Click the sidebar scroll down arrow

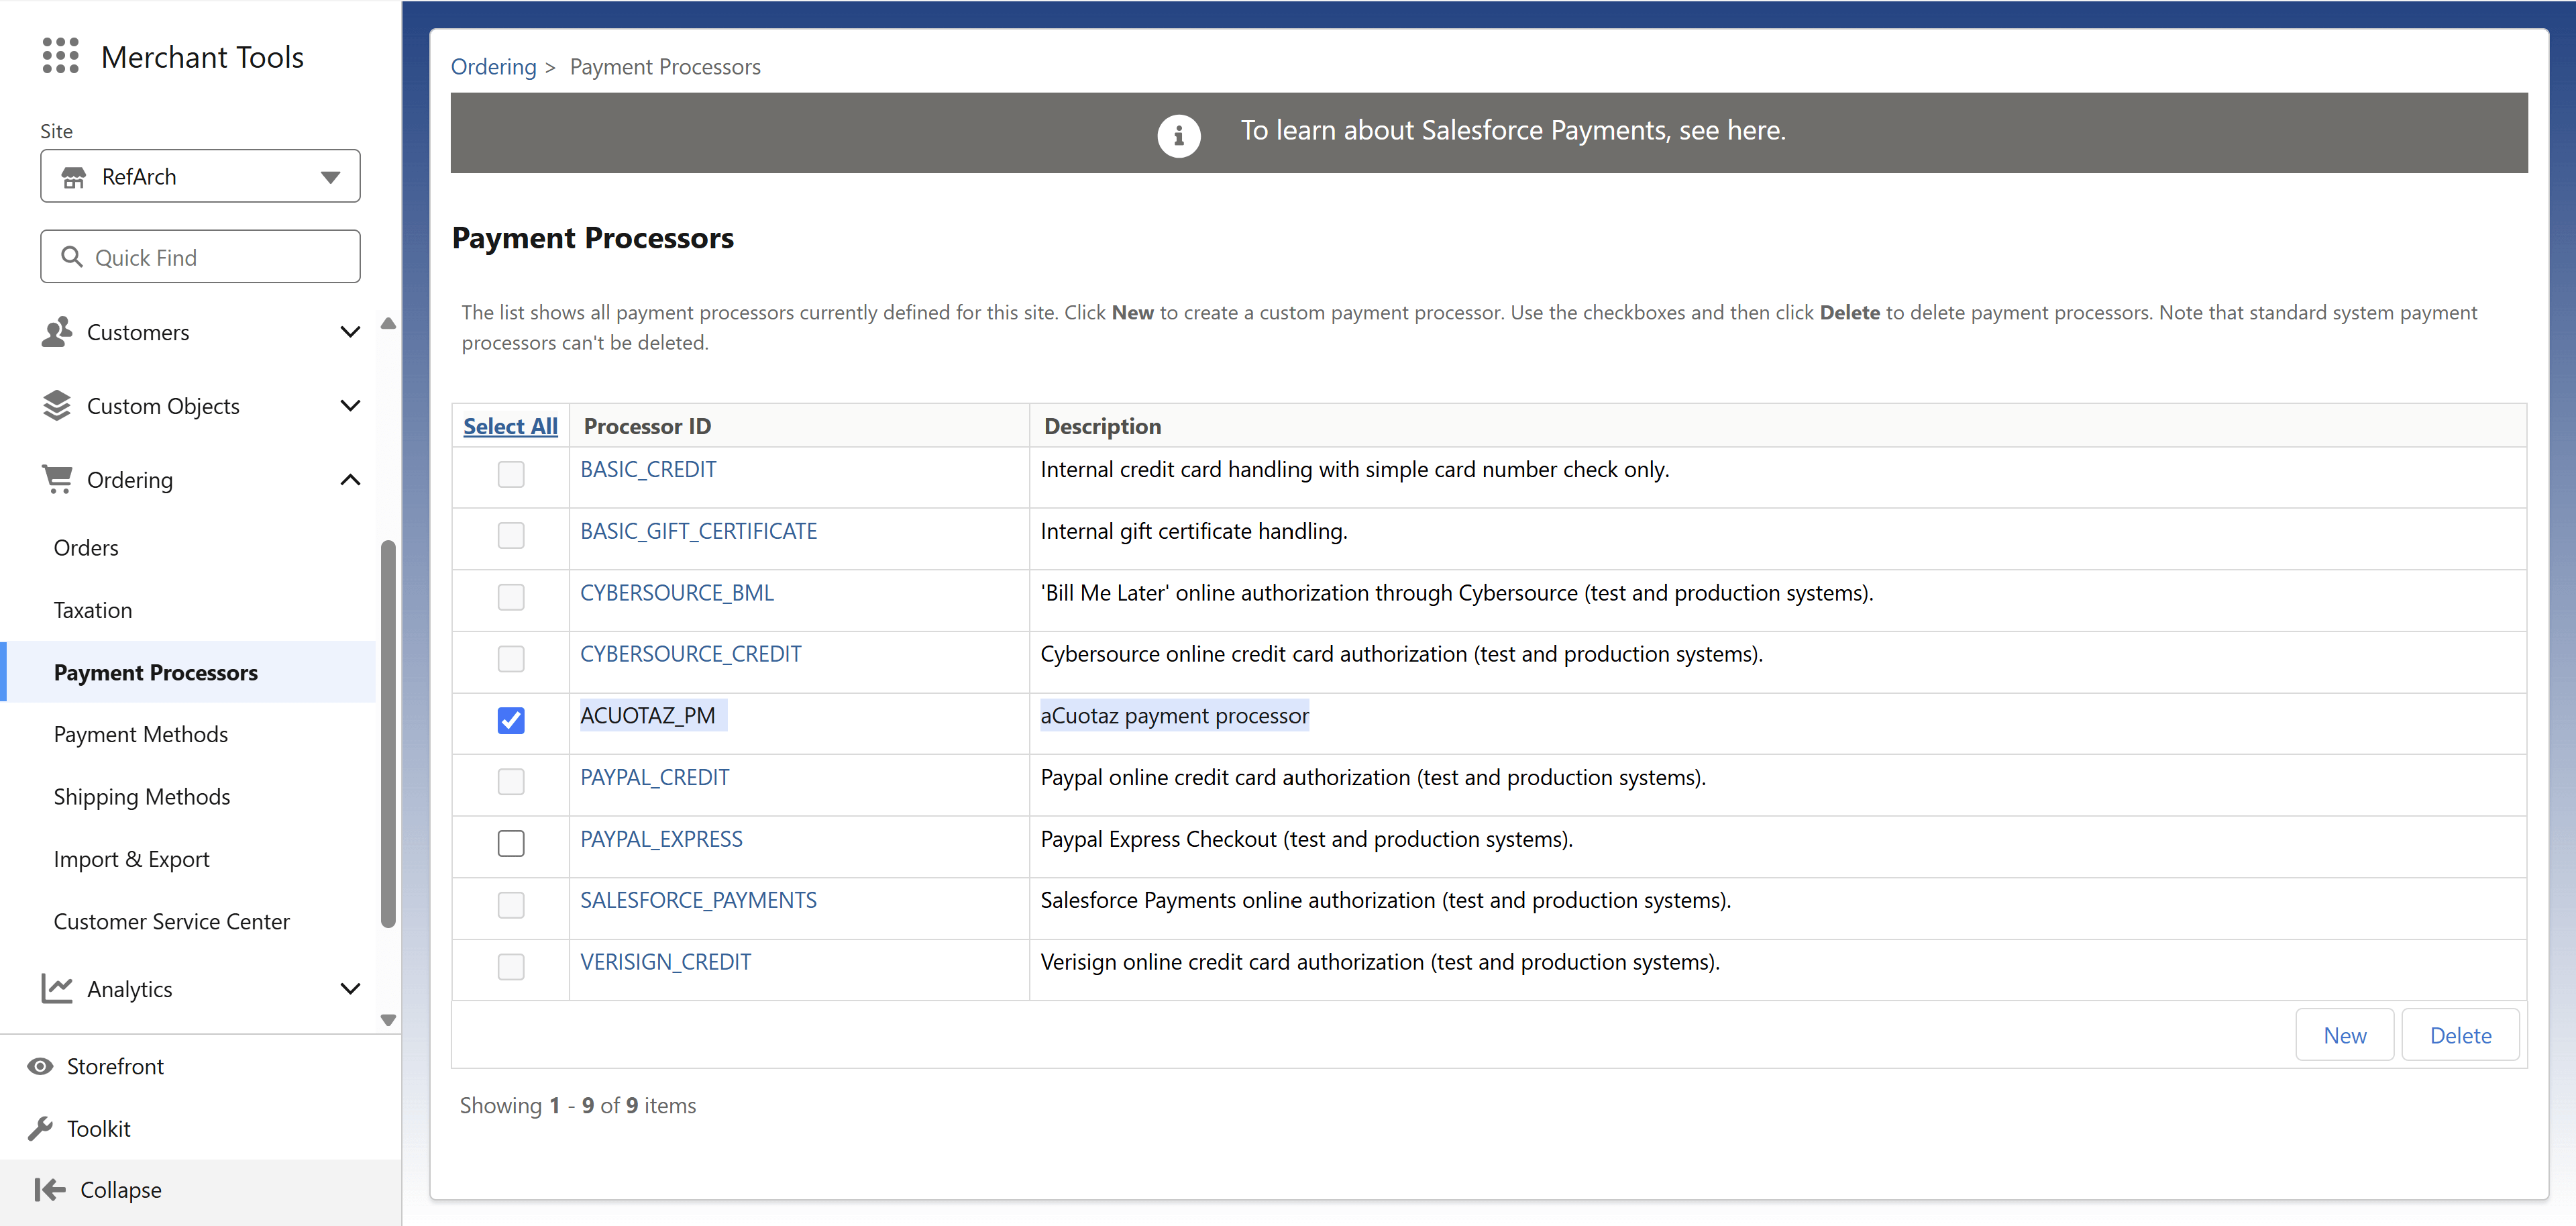(x=389, y=1020)
